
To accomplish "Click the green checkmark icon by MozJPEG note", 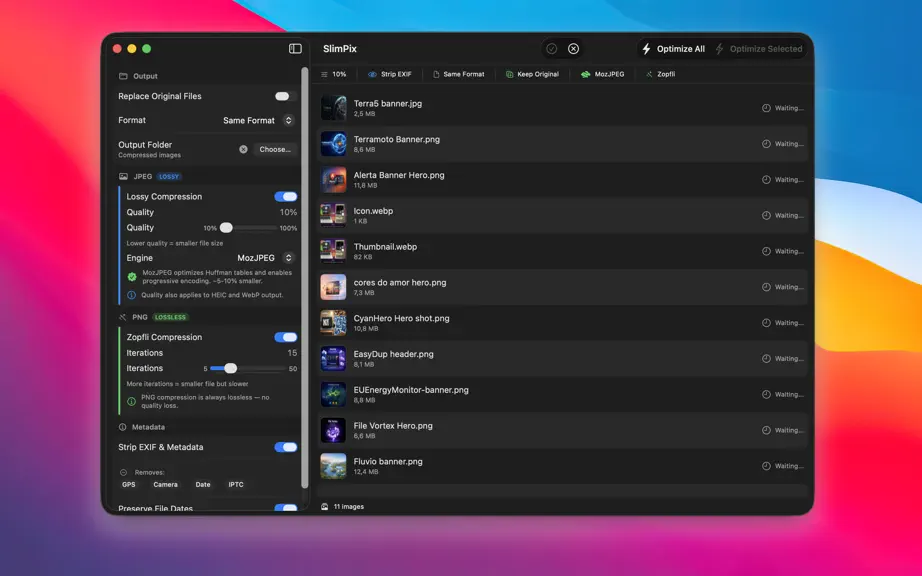I will coord(132,276).
